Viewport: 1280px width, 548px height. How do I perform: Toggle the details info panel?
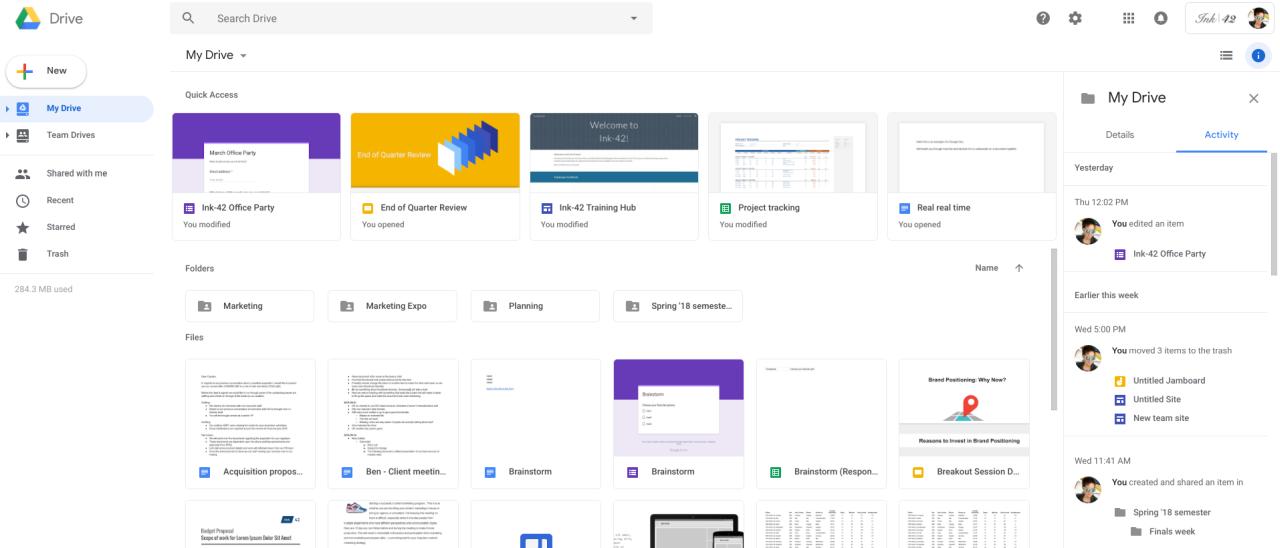(x=1256, y=56)
